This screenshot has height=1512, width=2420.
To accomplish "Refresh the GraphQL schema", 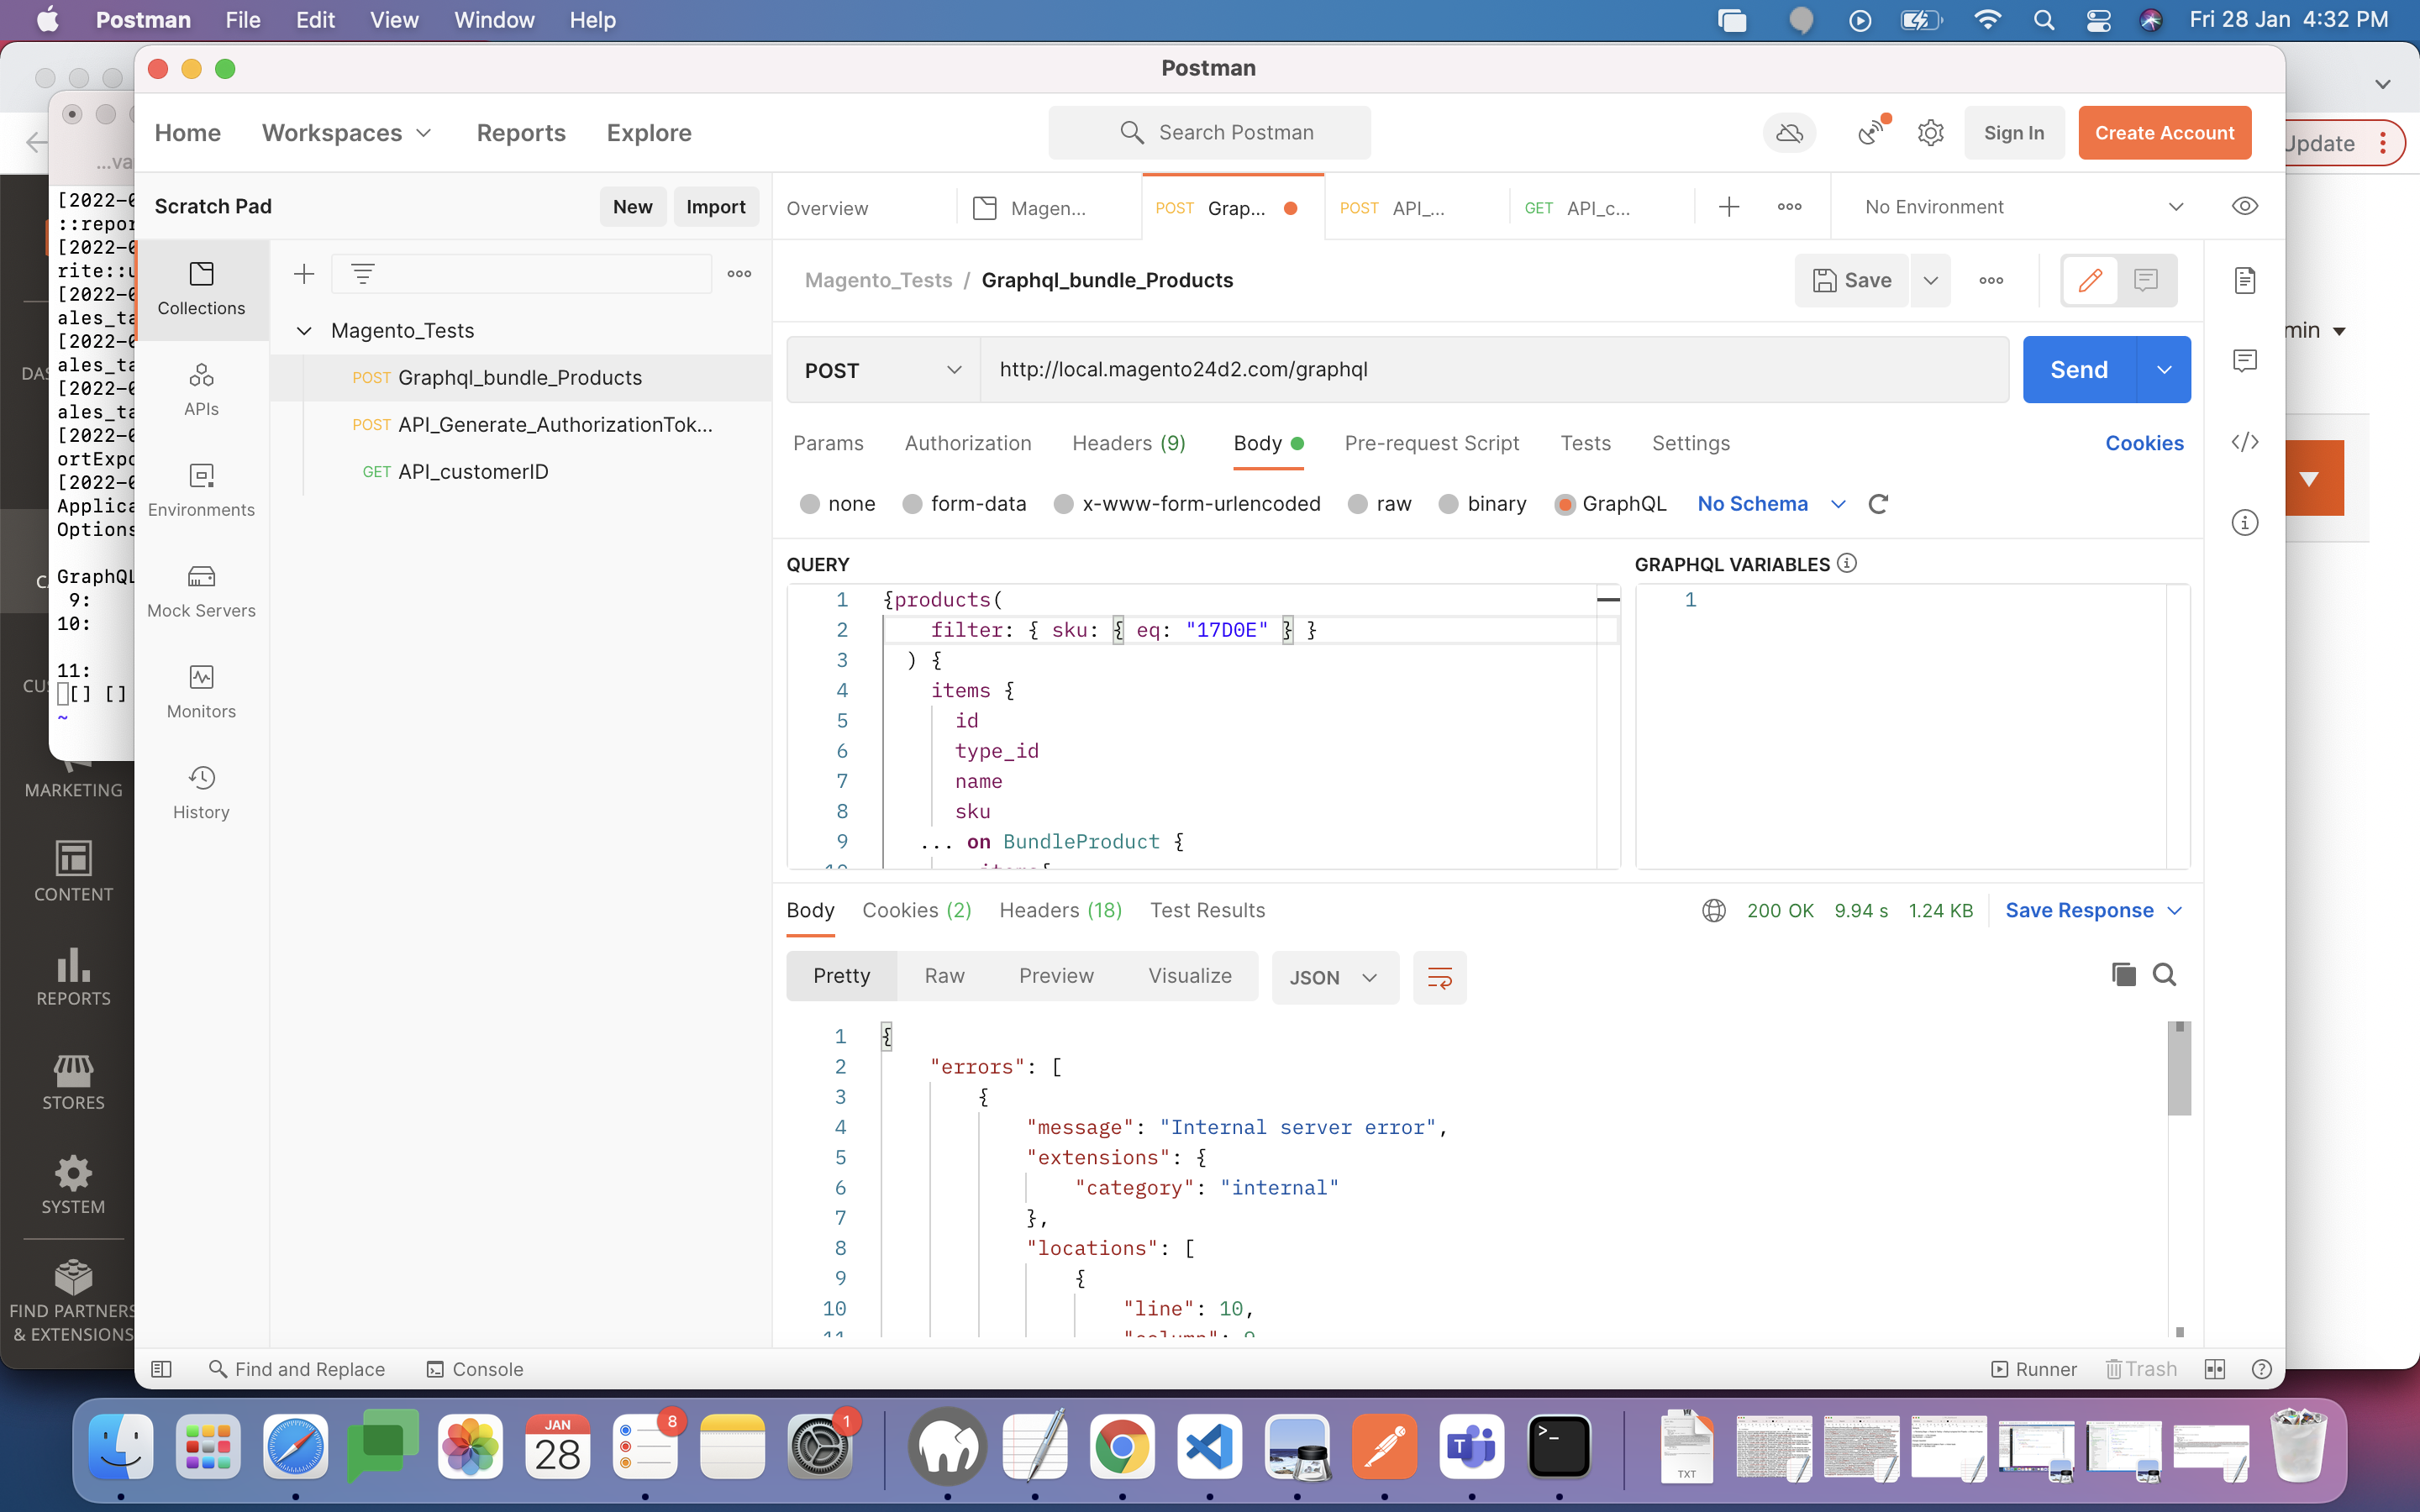I will click(1878, 504).
